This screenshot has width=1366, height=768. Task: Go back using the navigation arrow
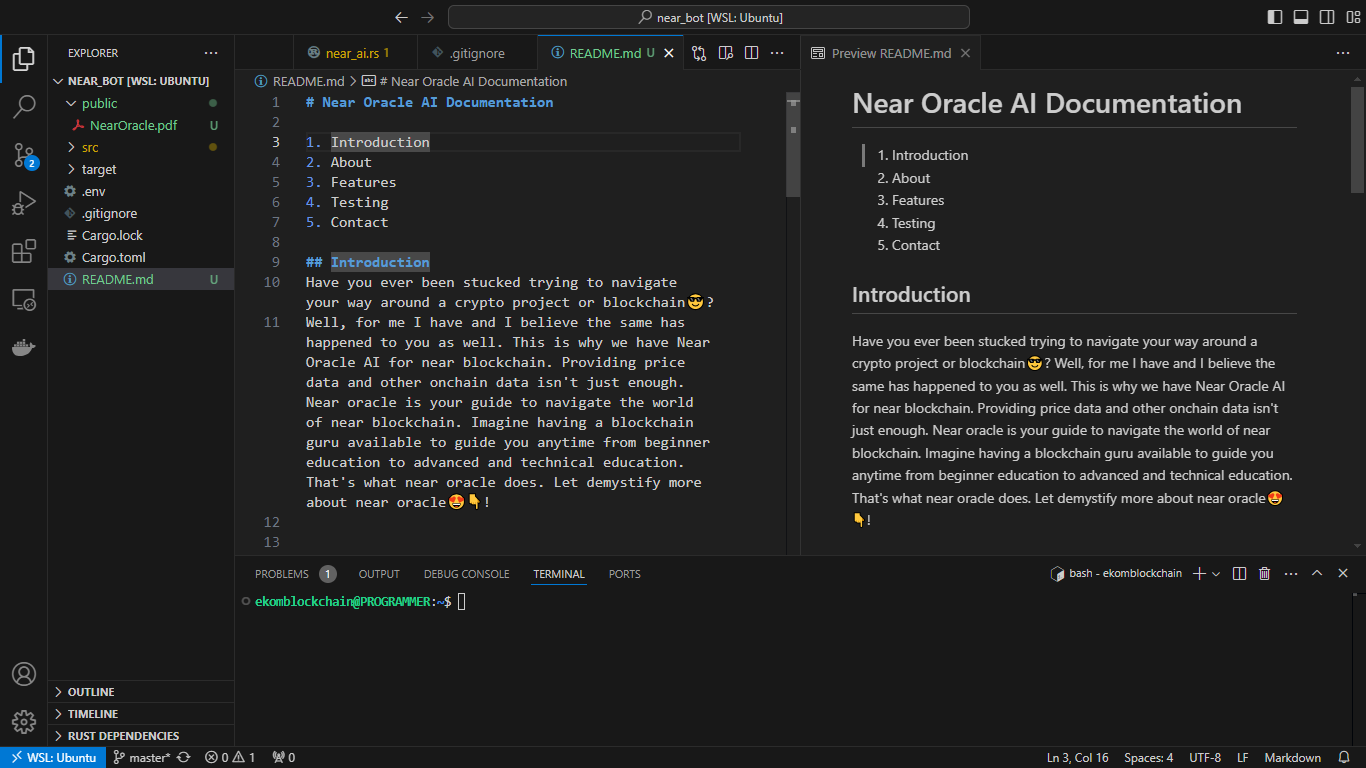pyautogui.click(x=402, y=17)
